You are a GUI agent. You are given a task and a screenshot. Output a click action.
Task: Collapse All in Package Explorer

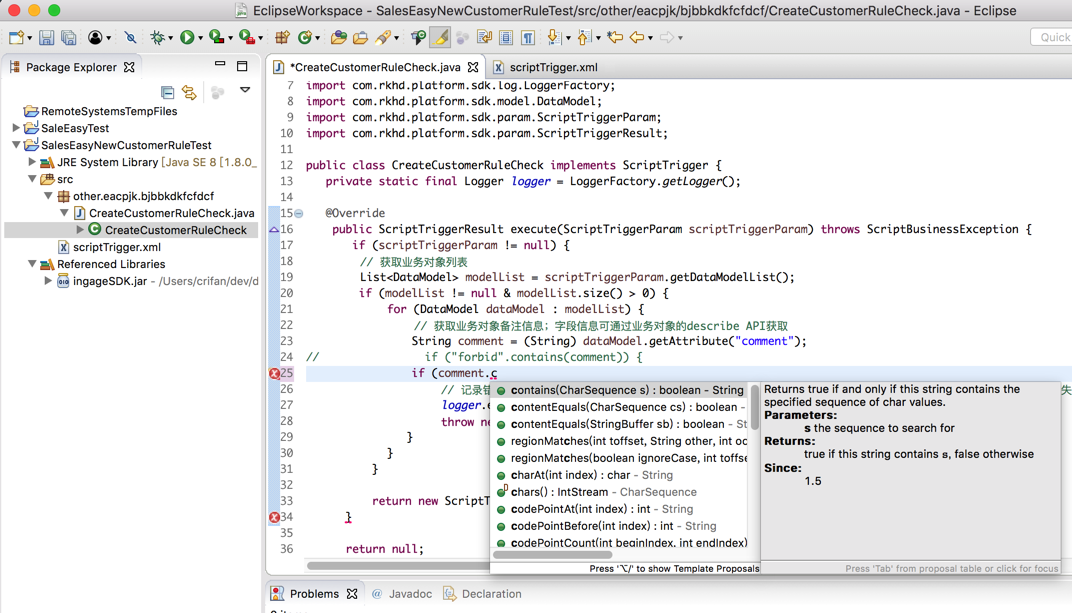[x=168, y=92]
